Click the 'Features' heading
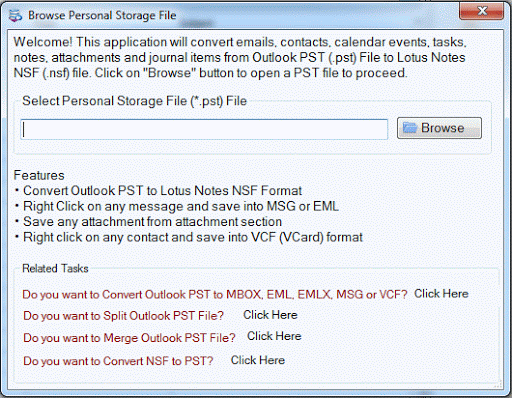The height and width of the screenshot is (398, 512). click(39, 175)
